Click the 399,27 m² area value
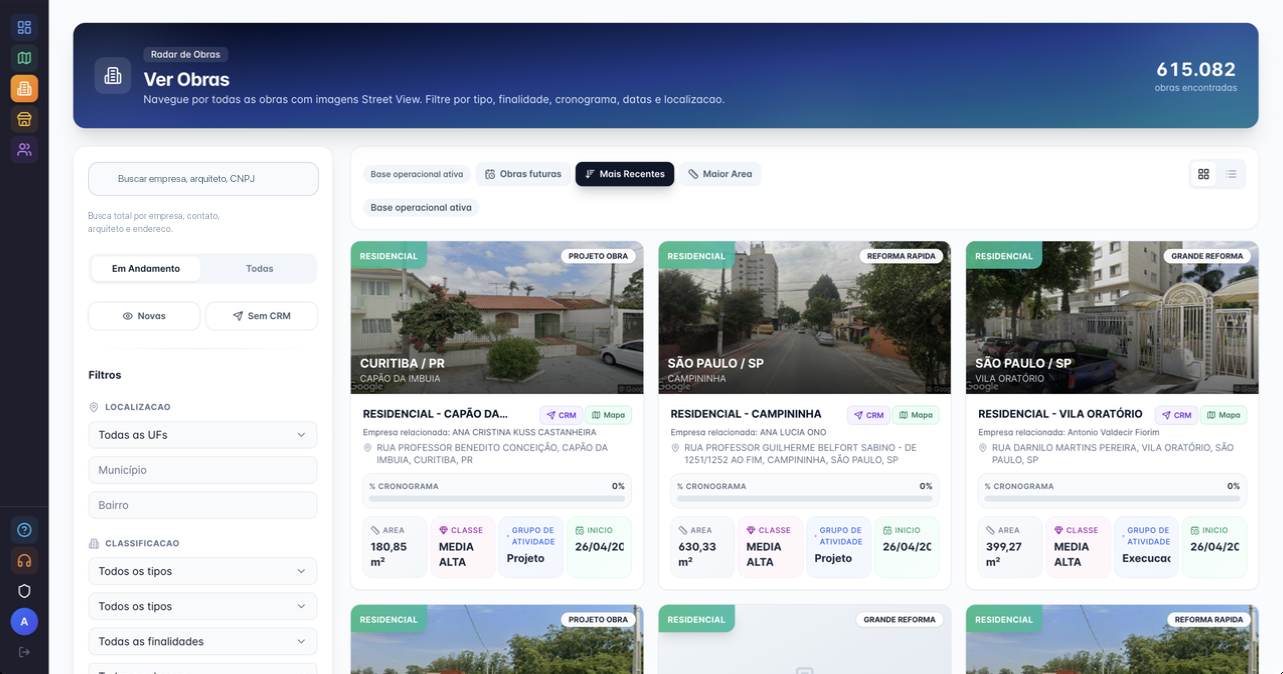 pos(1005,554)
